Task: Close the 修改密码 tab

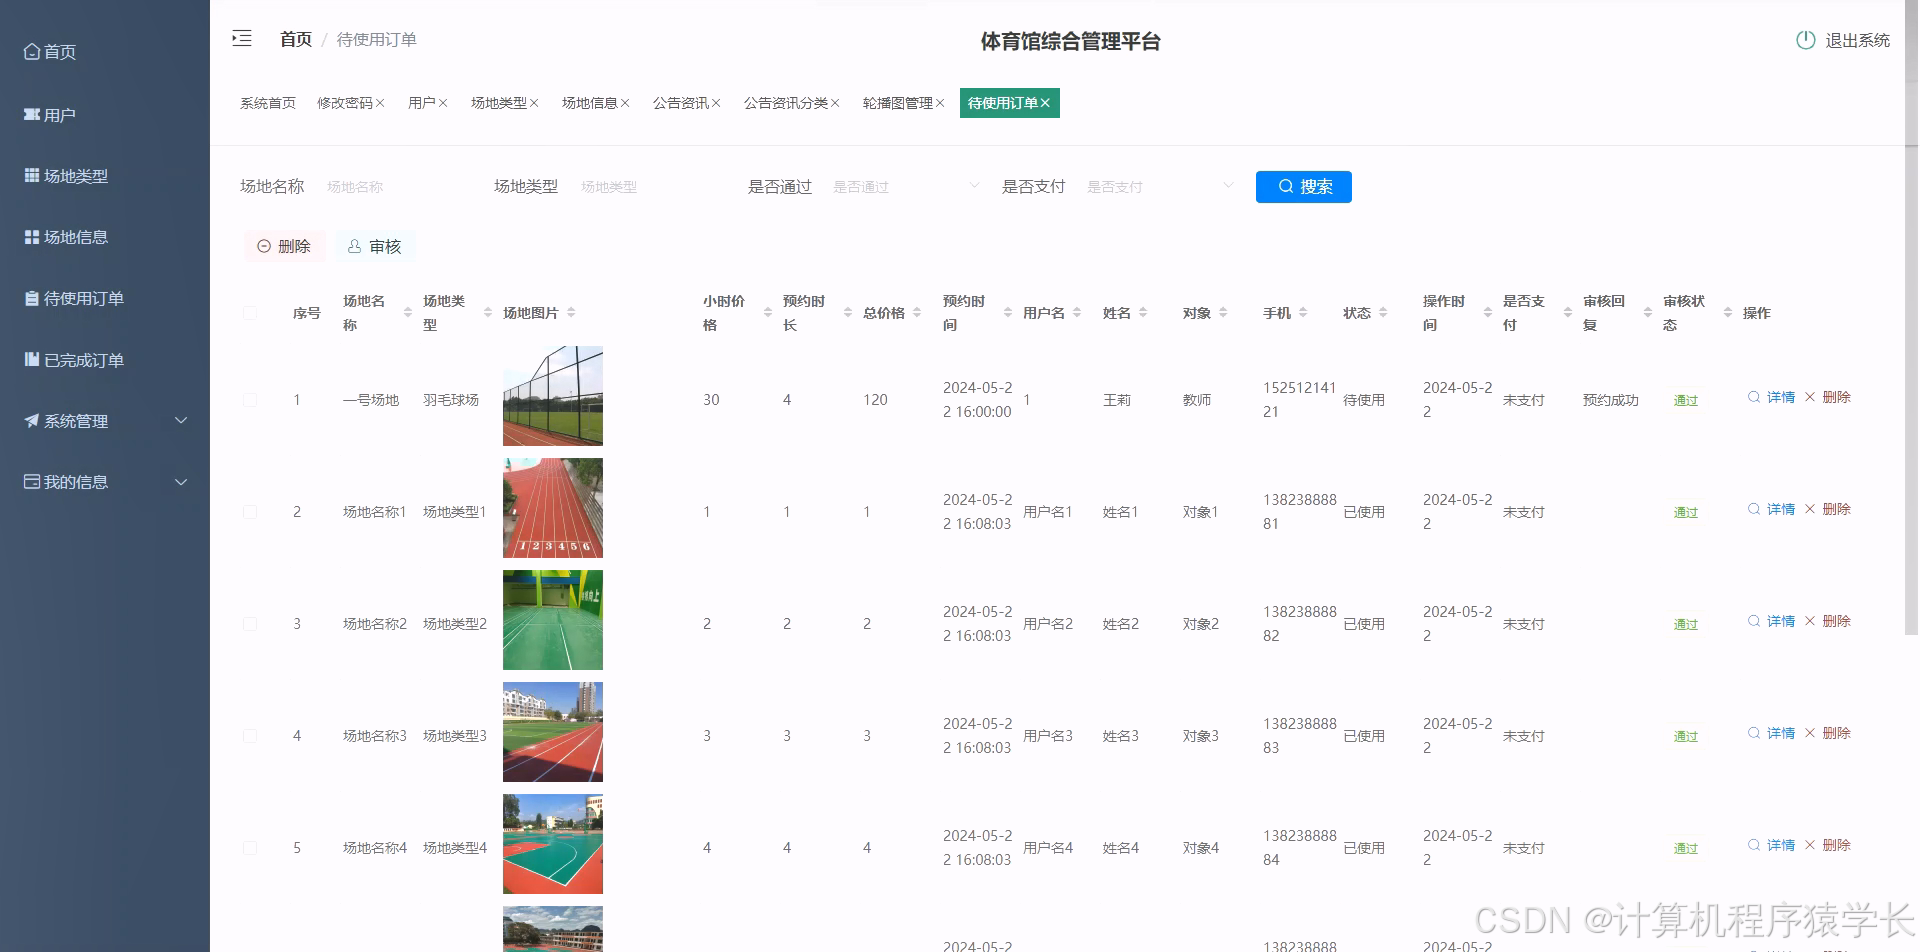Action: pyautogui.click(x=380, y=103)
